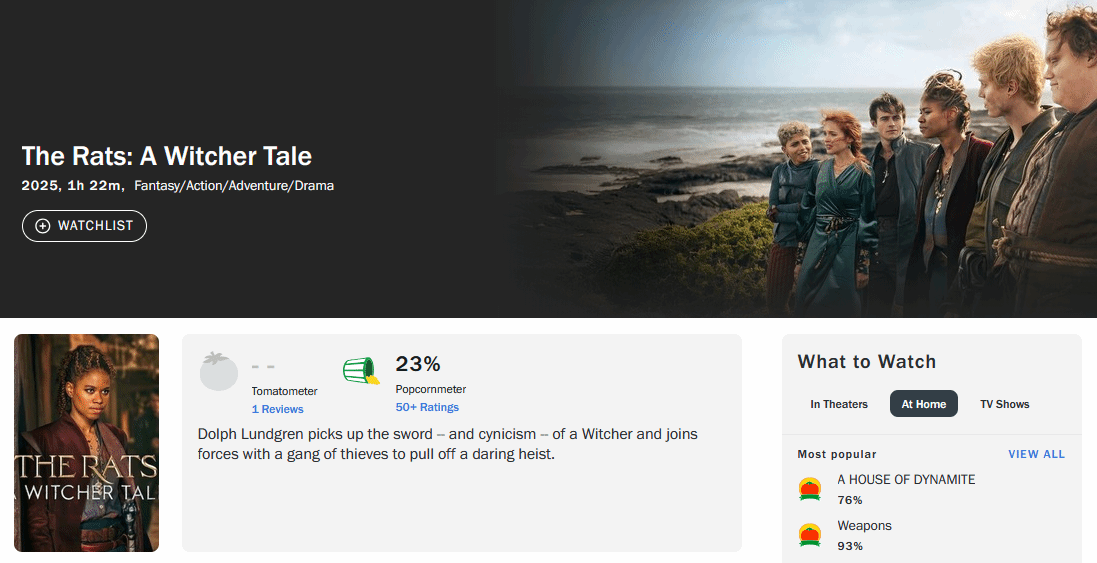The height and width of the screenshot is (563, 1097).
Task: Click The Rats movie poster thumbnail
Action: tap(87, 443)
